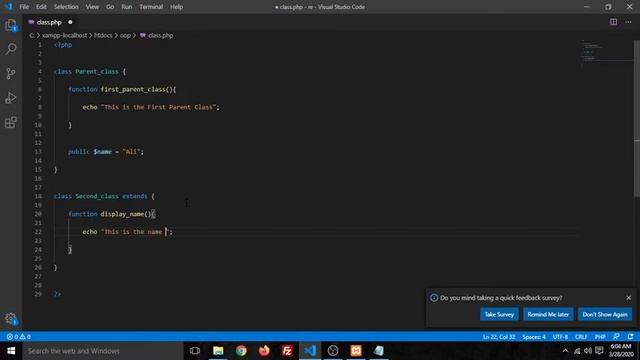The height and width of the screenshot is (360, 640).
Task: Click the Take Survey button
Action: pos(499,314)
